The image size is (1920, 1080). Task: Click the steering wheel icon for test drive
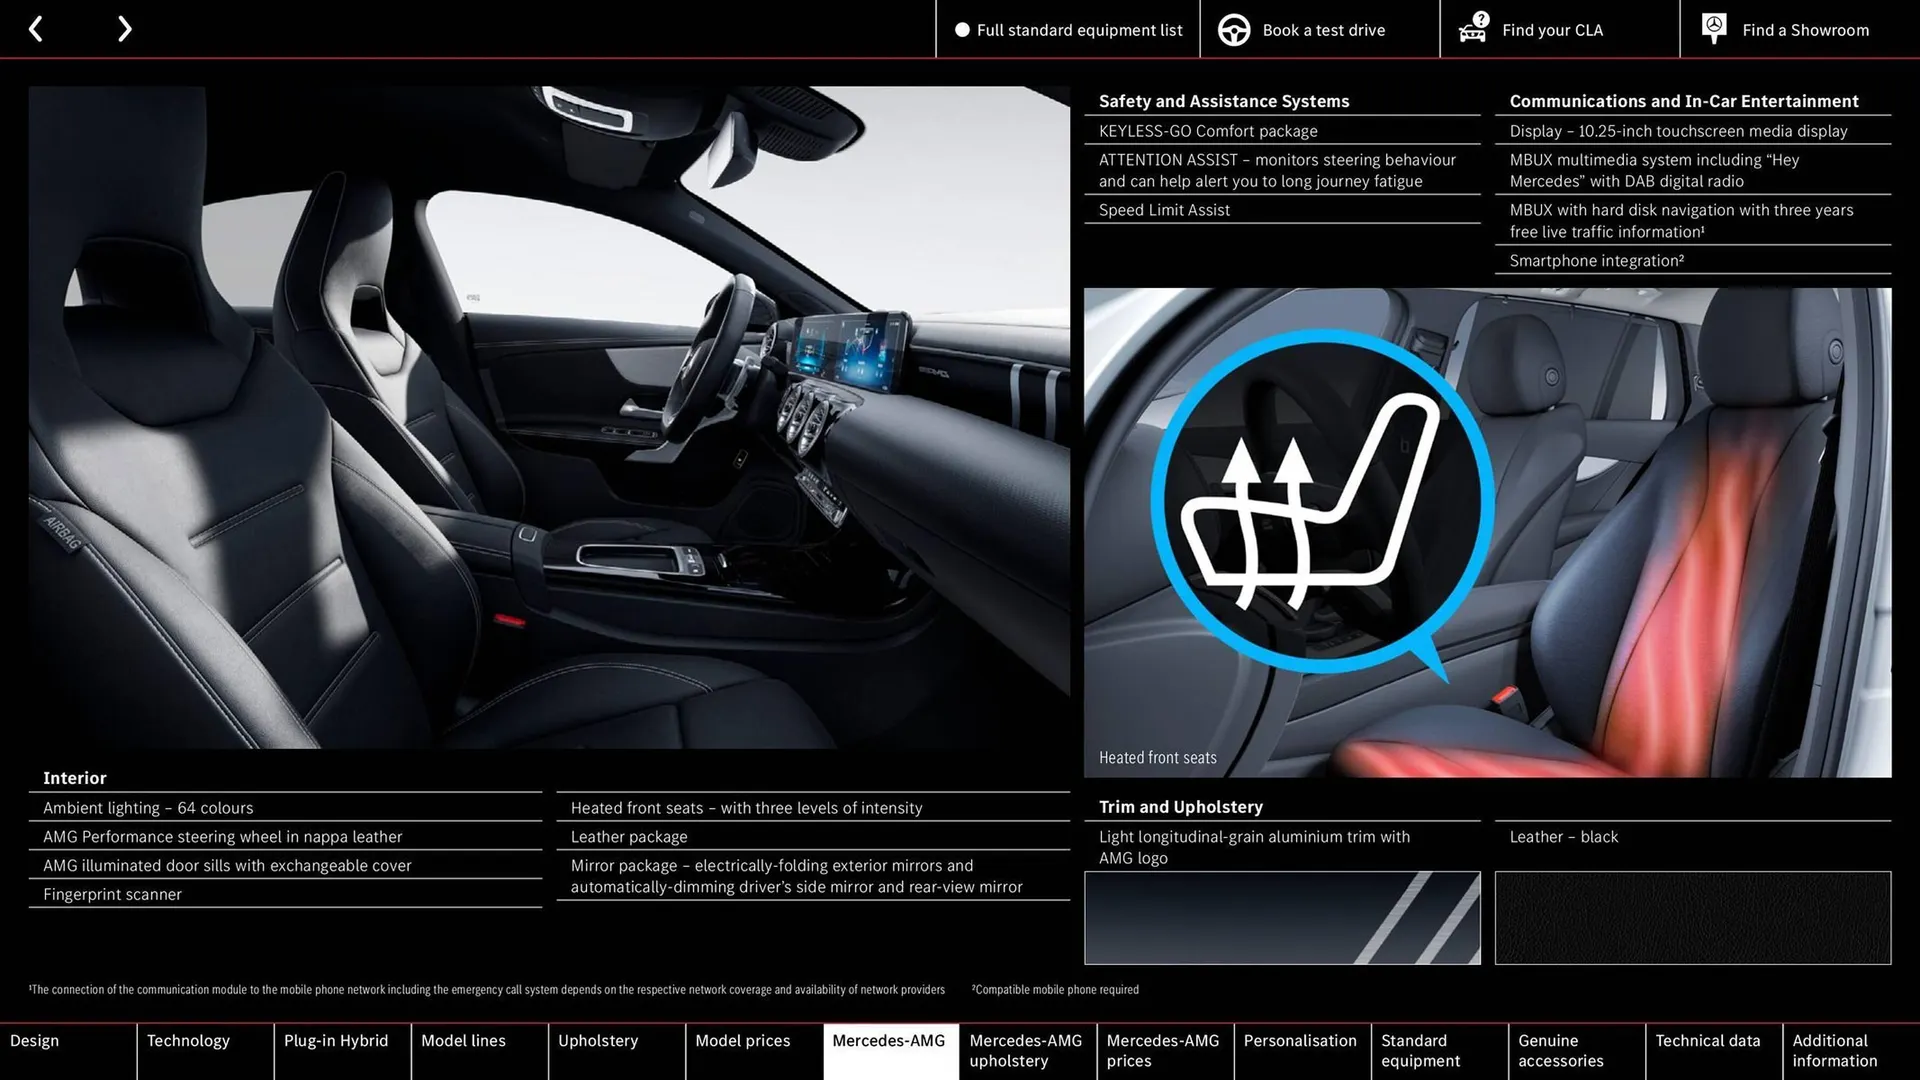click(x=1233, y=29)
